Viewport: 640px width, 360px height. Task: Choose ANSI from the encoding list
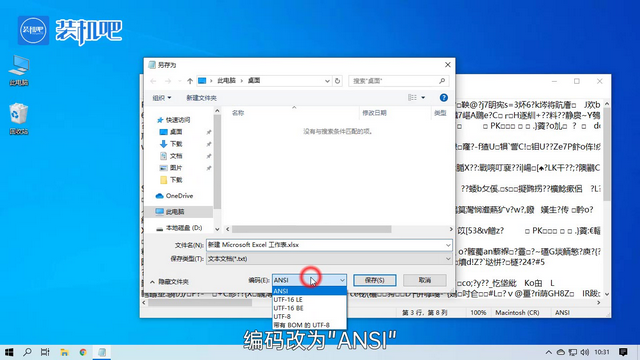click(309, 291)
